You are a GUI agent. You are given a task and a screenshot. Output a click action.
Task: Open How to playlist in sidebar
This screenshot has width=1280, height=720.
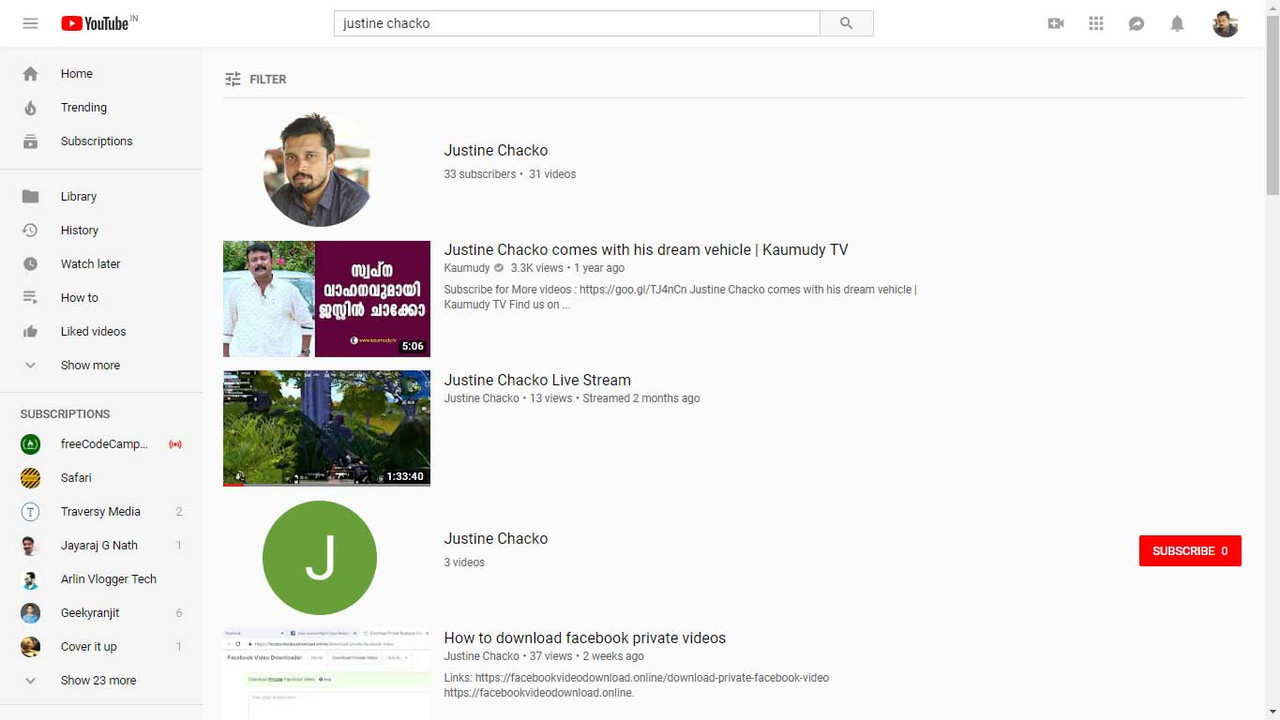(x=79, y=297)
